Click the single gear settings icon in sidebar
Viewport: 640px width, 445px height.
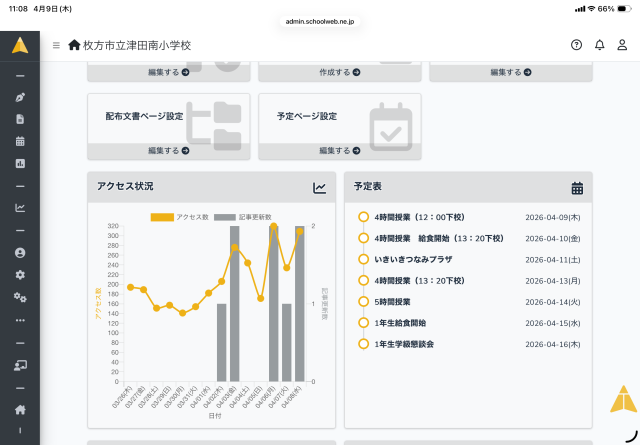click(20, 275)
